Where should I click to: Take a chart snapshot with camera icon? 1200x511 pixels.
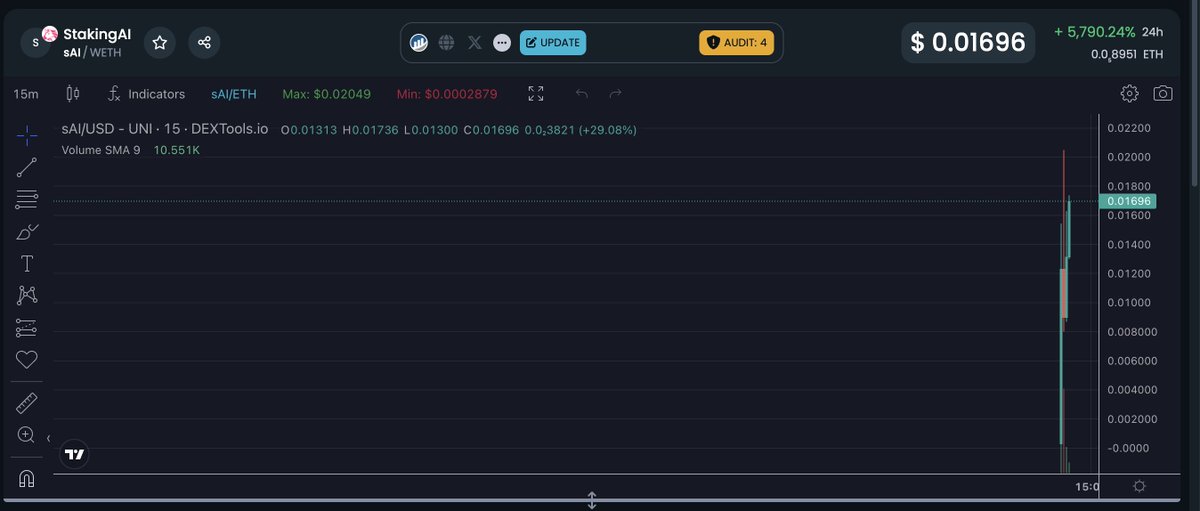[x=1163, y=94]
